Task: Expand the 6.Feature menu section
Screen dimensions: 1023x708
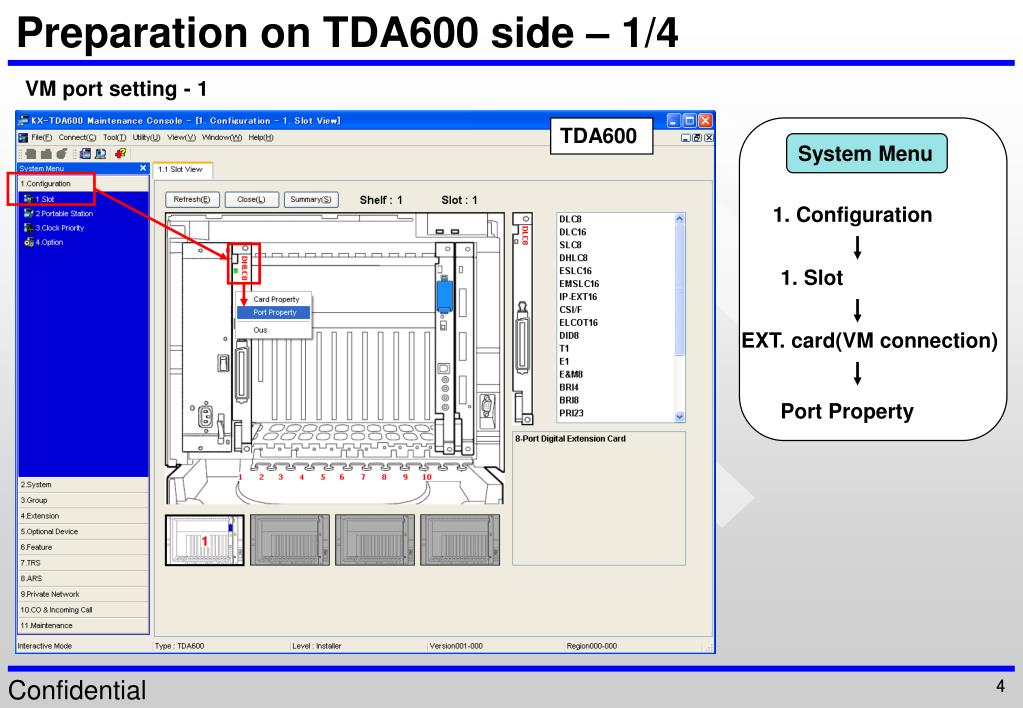Action: pos(84,547)
